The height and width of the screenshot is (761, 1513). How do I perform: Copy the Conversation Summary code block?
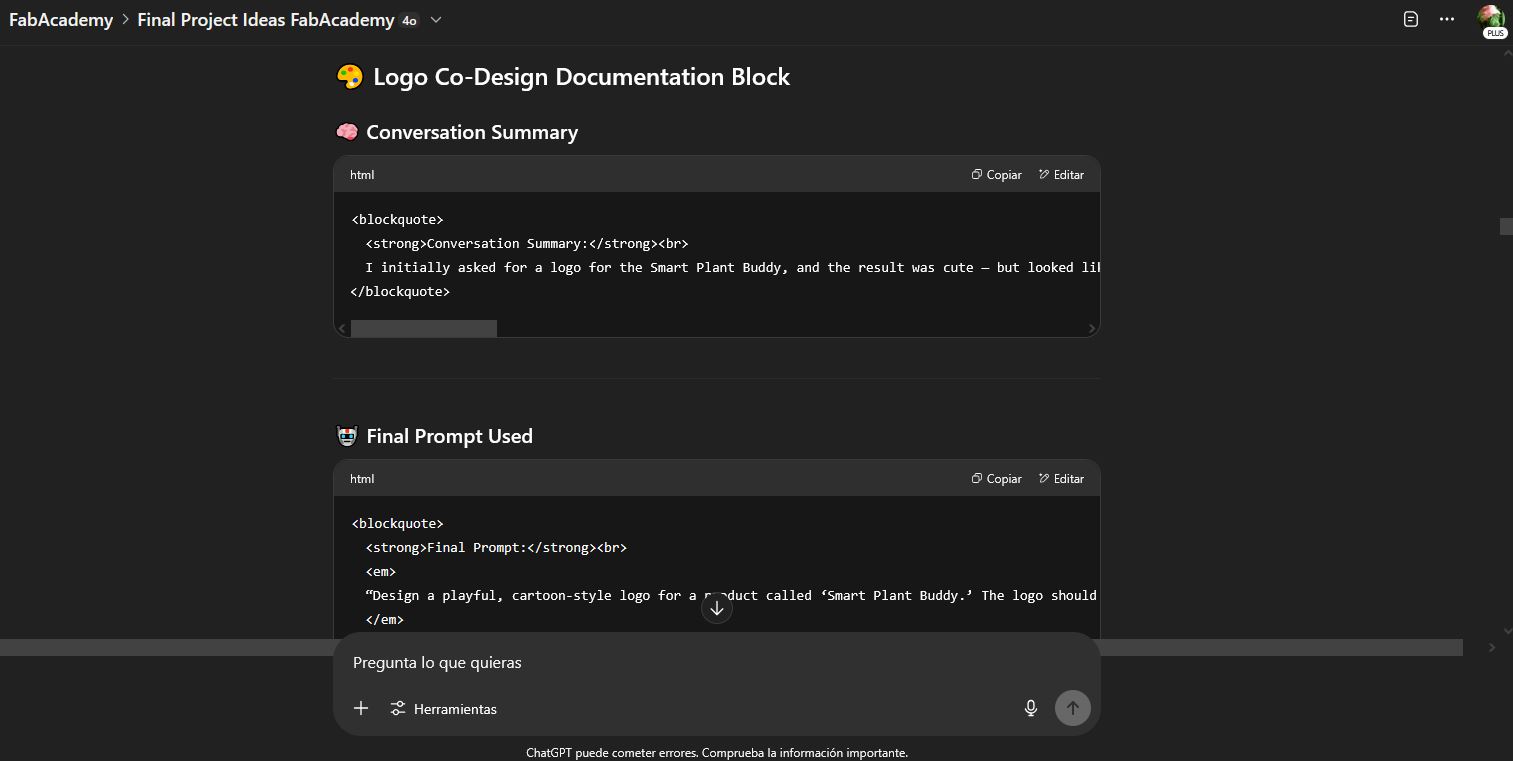997,174
